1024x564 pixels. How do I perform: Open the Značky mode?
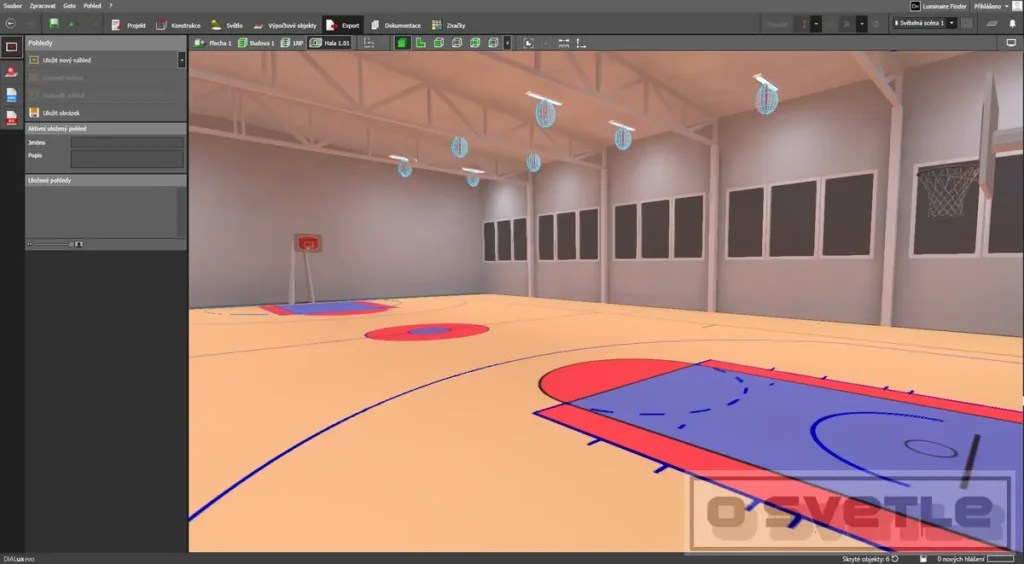448,25
